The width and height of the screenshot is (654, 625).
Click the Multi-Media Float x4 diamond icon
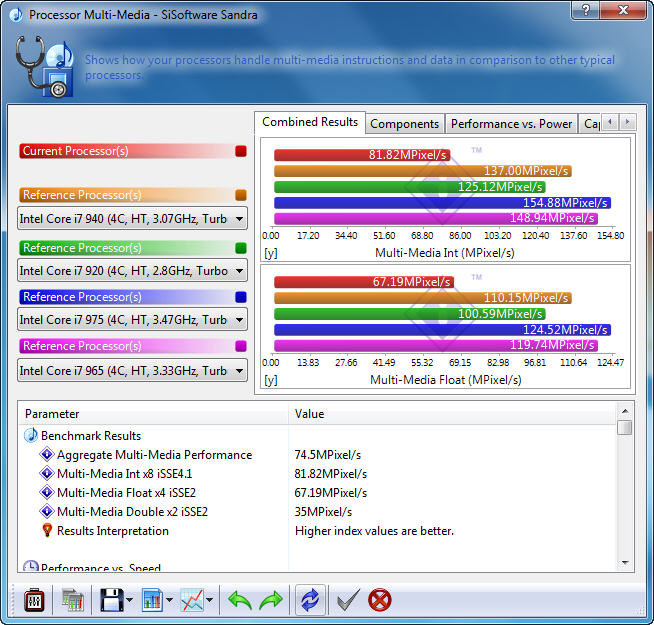click(x=47, y=492)
